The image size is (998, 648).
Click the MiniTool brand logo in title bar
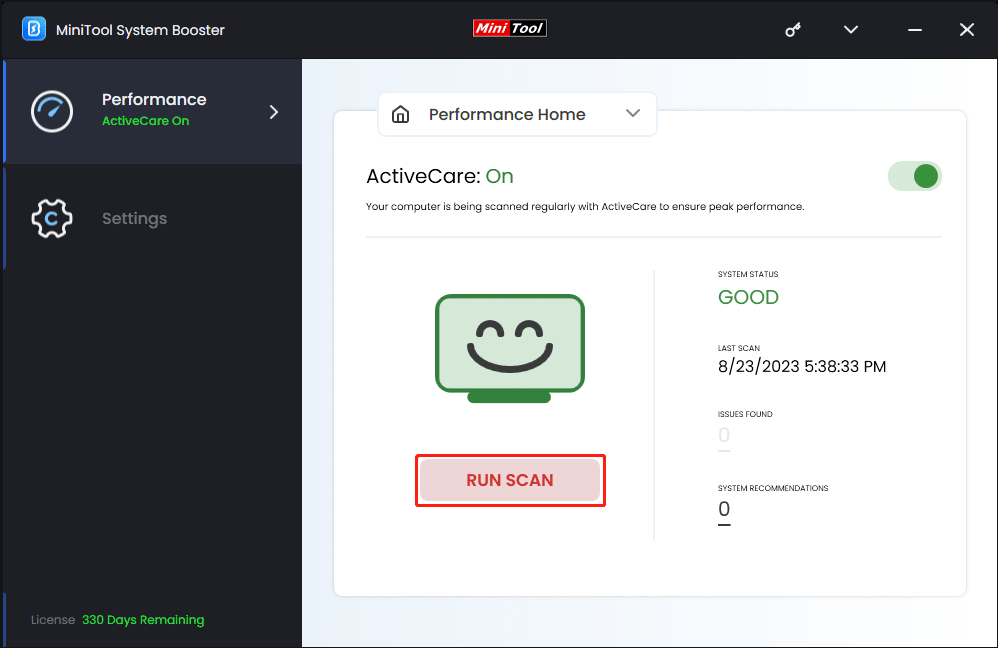[x=510, y=28]
